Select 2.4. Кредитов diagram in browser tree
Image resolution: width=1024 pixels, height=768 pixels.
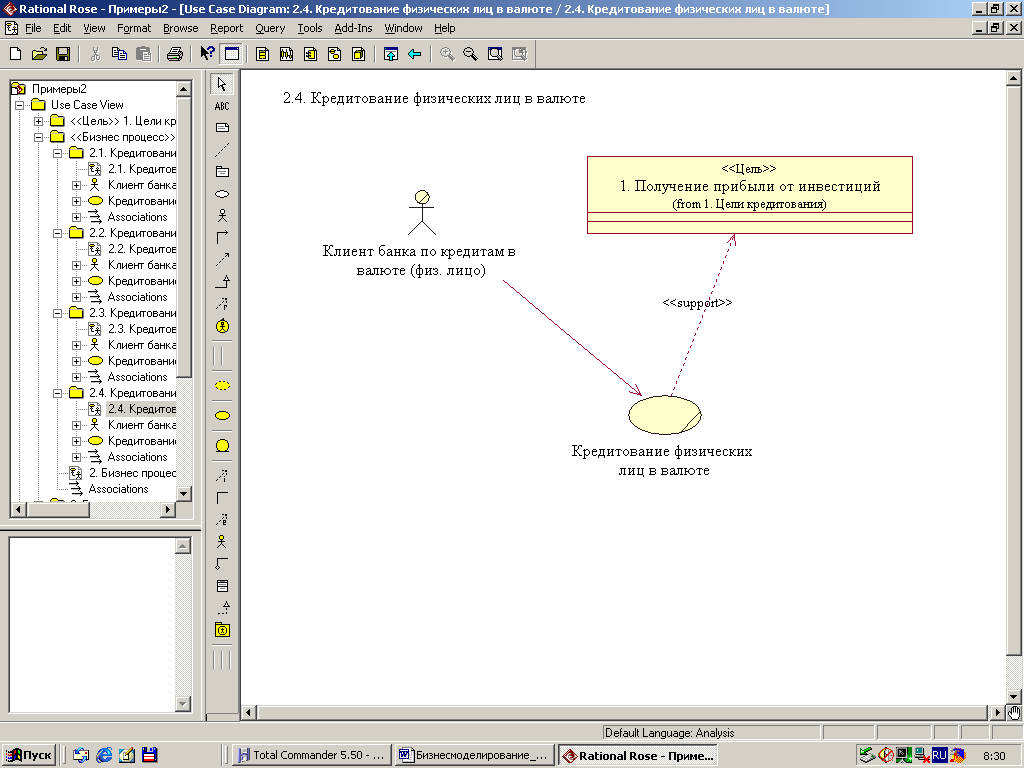(142, 409)
